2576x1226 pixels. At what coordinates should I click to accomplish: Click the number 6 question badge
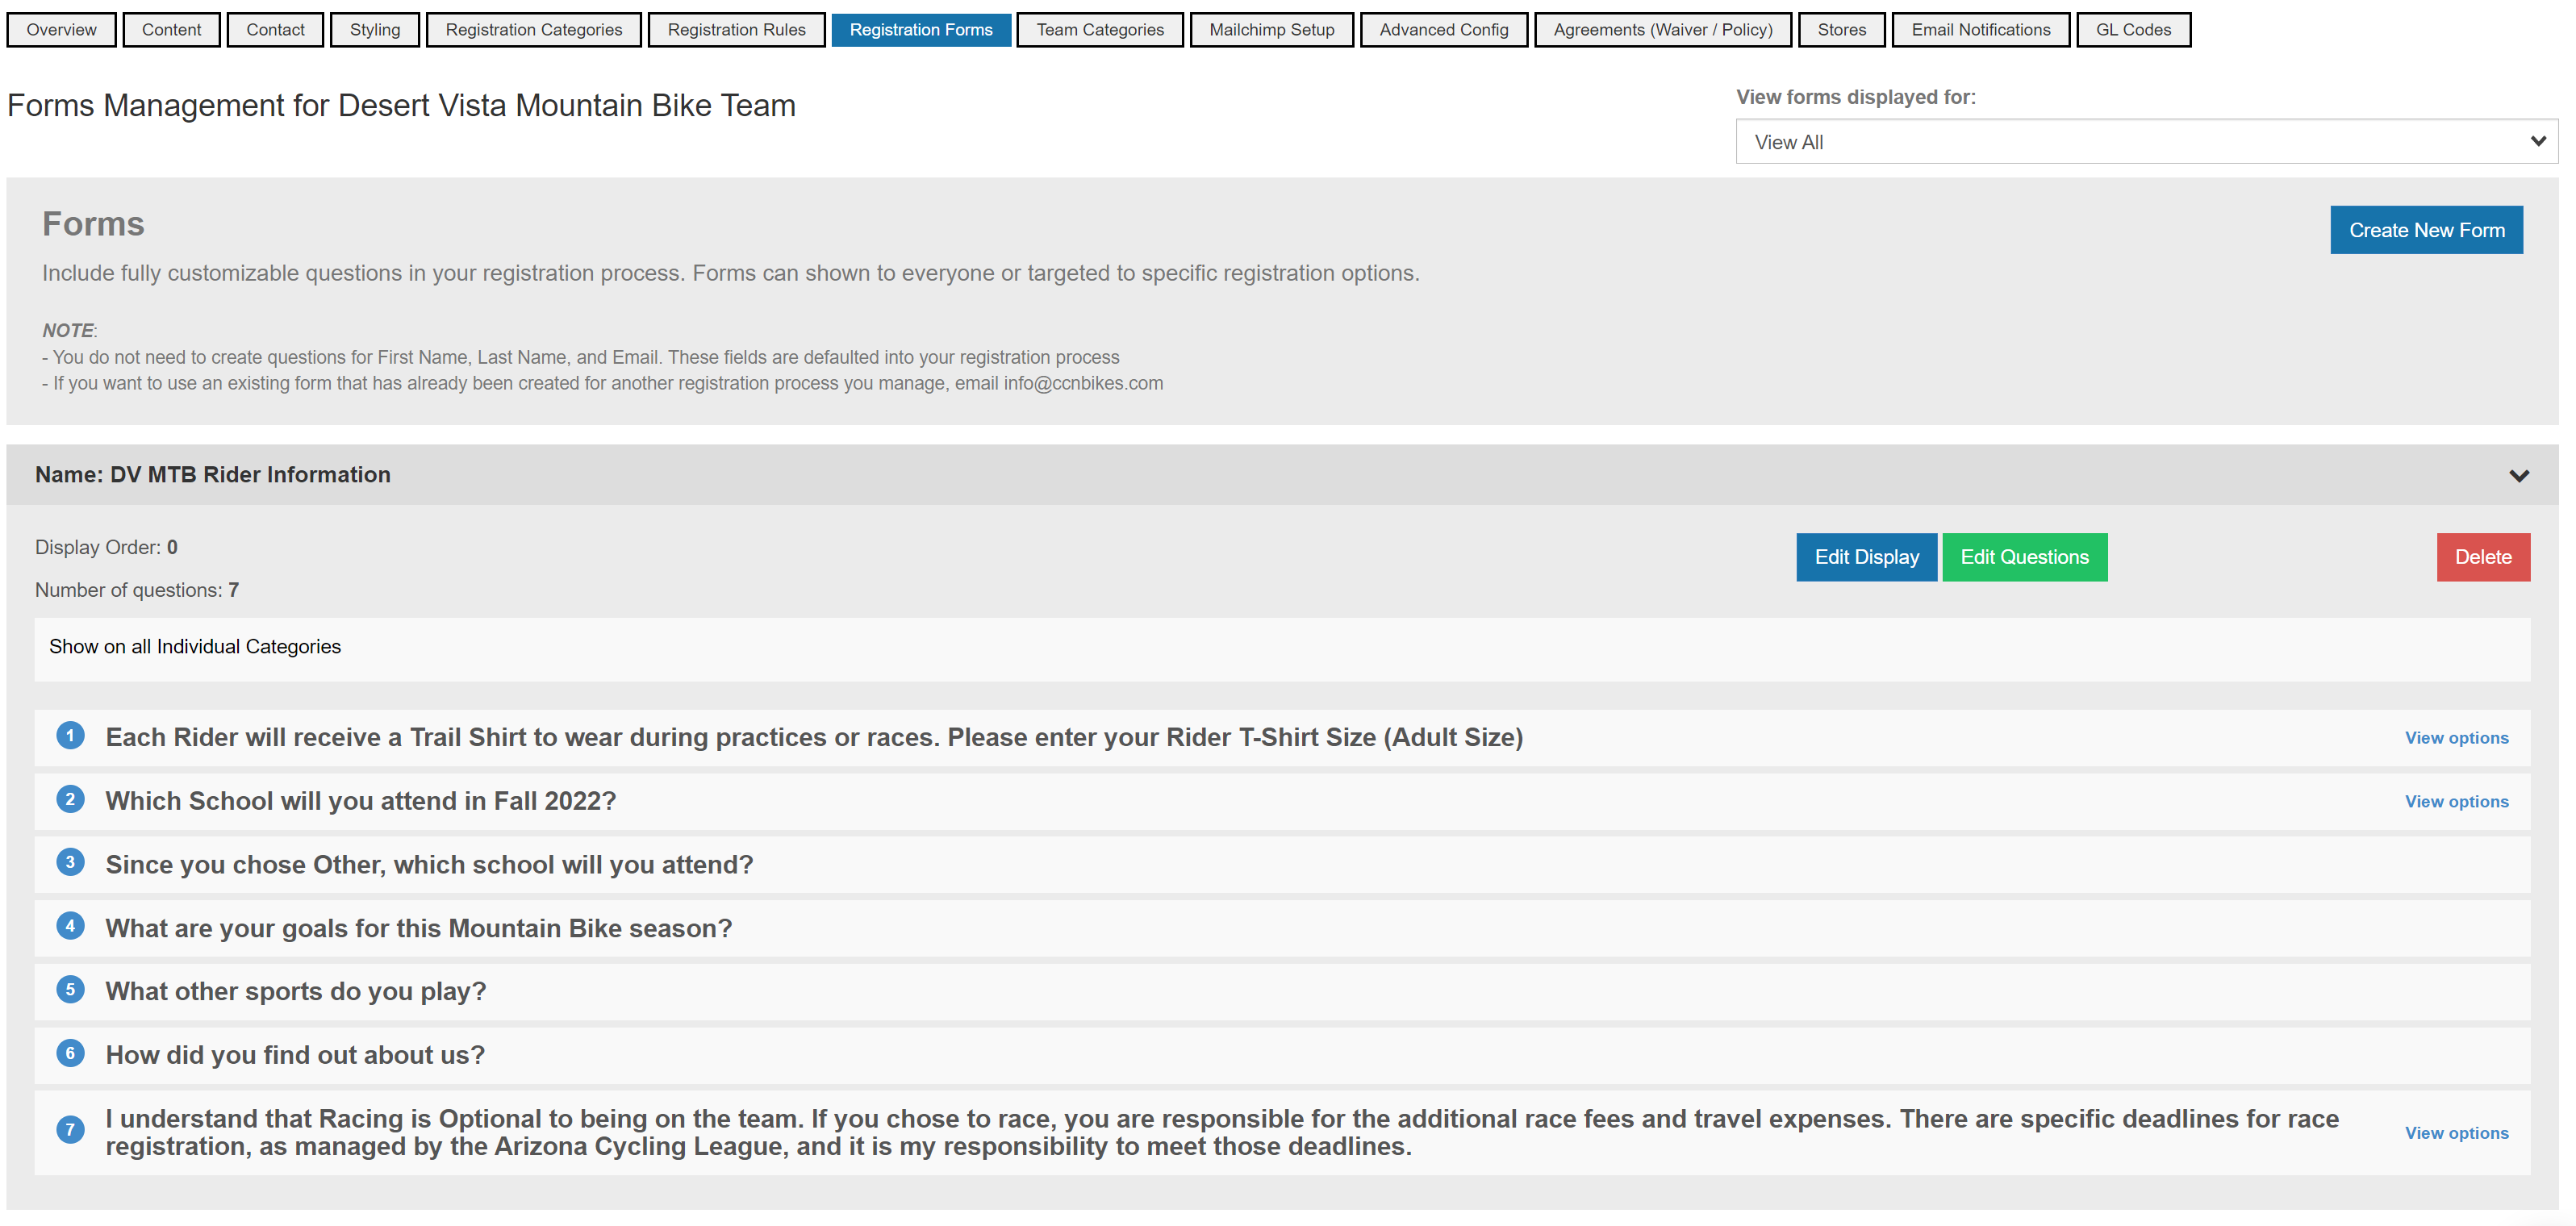pos(70,1053)
